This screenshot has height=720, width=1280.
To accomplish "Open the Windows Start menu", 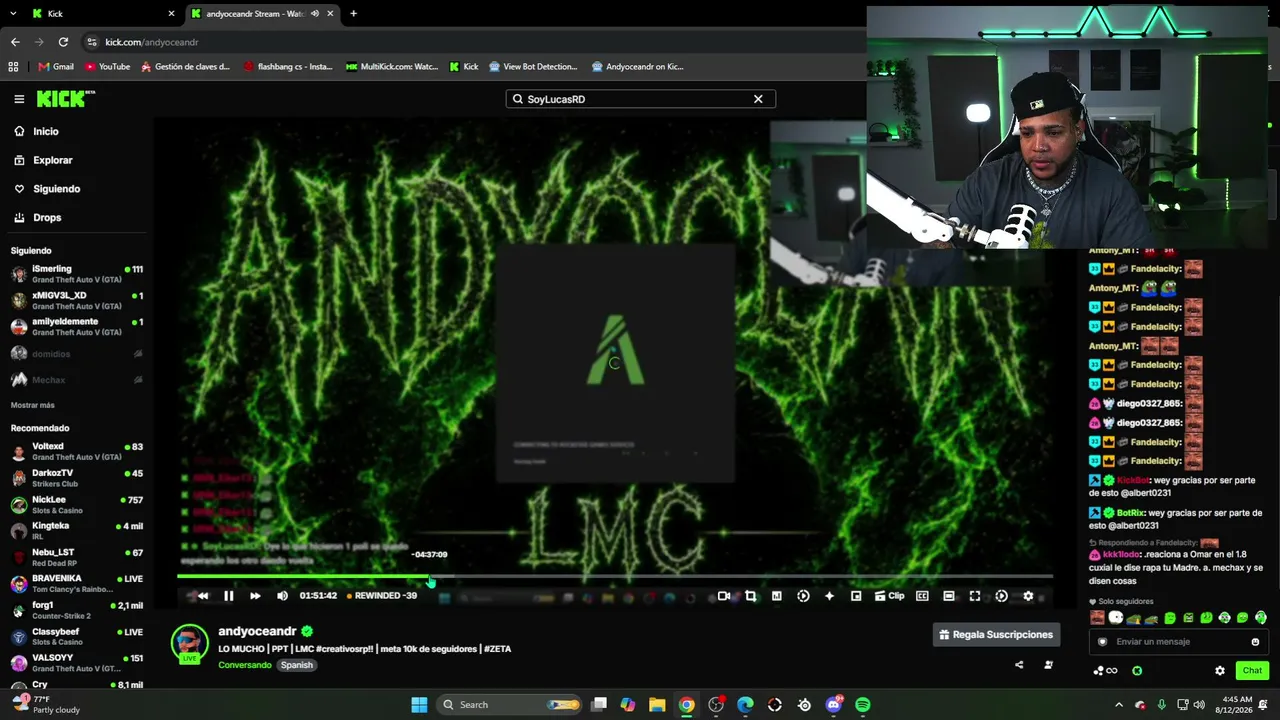I will click(x=420, y=705).
